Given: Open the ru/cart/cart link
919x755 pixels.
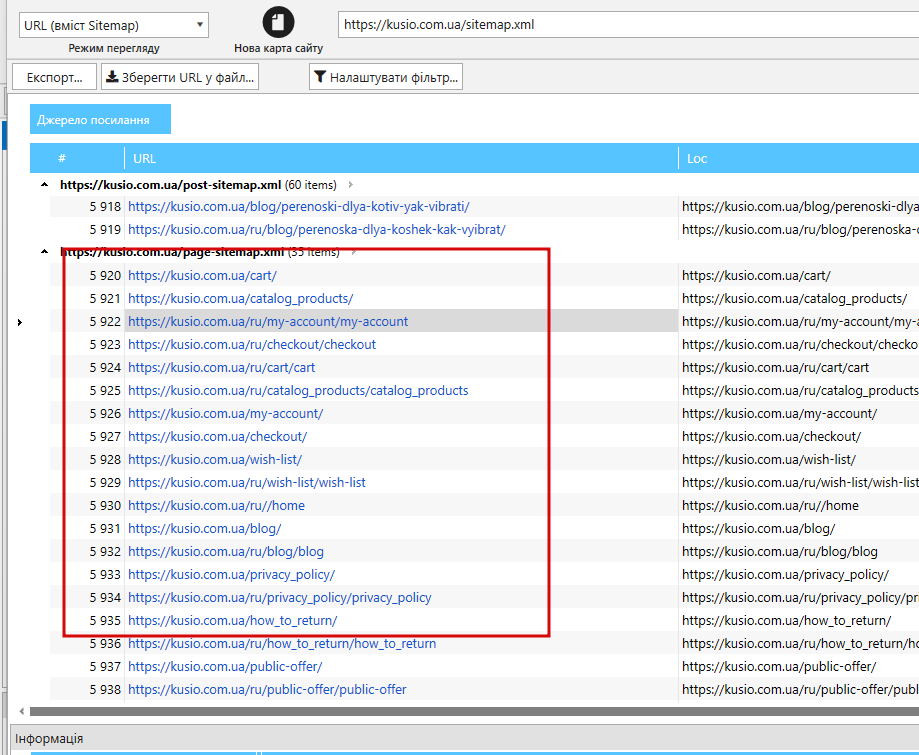Looking at the screenshot, I should [x=222, y=368].
